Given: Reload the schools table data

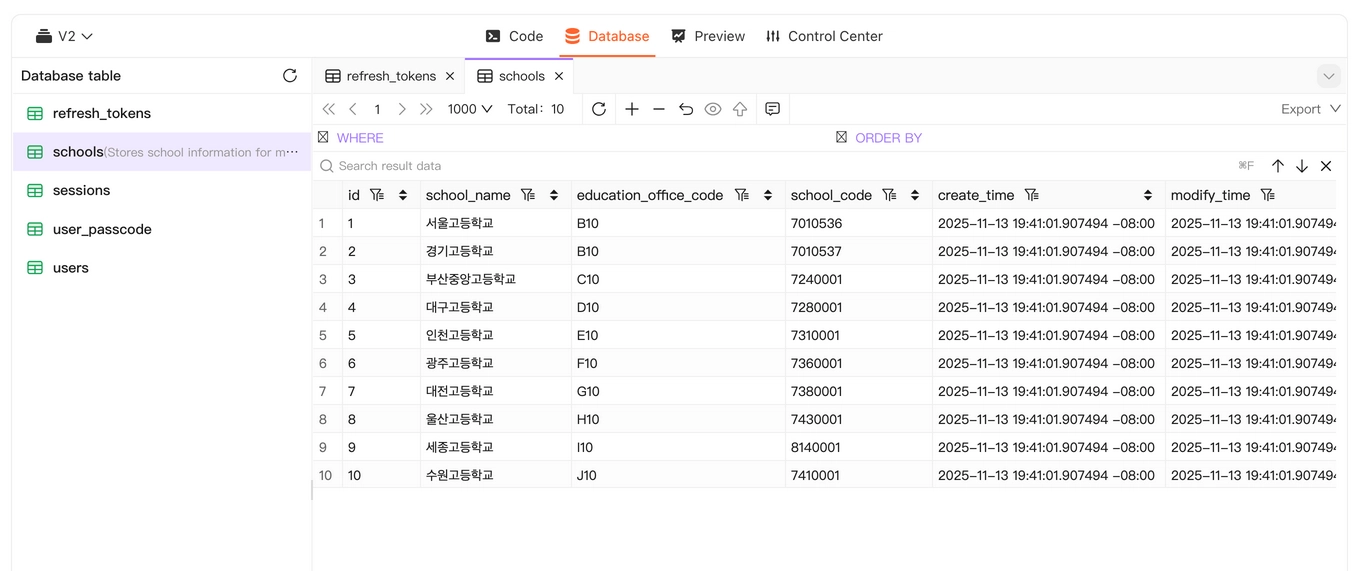Looking at the screenshot, I should tap(599, 109).
